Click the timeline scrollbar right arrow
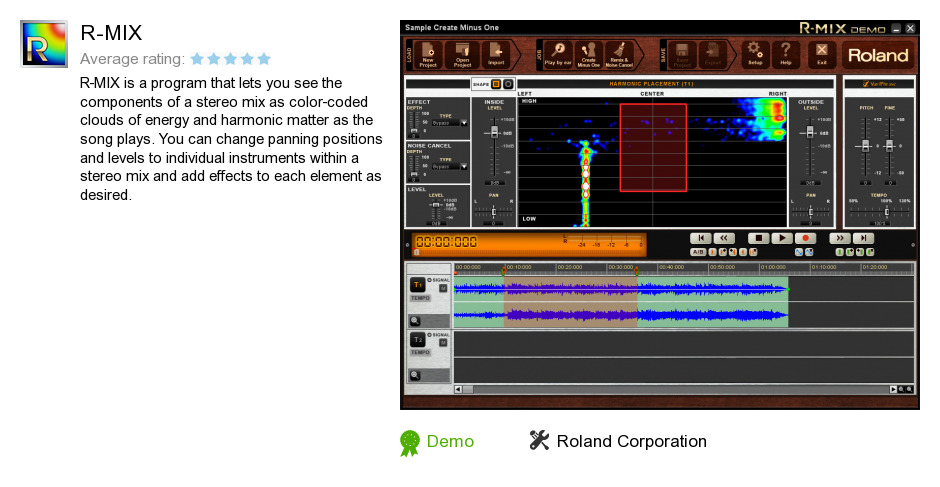 pyautogui.click(x=893, y=389)
